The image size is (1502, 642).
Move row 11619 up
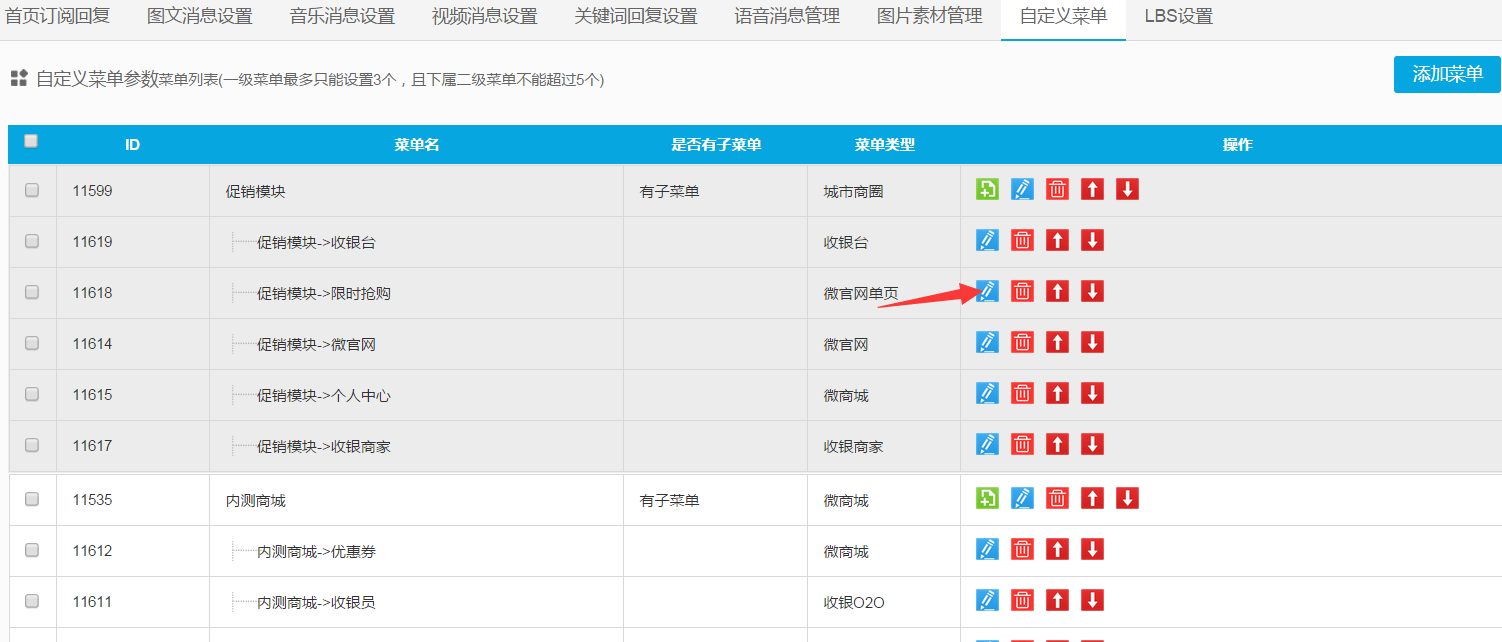click(x=1057, y=240)
